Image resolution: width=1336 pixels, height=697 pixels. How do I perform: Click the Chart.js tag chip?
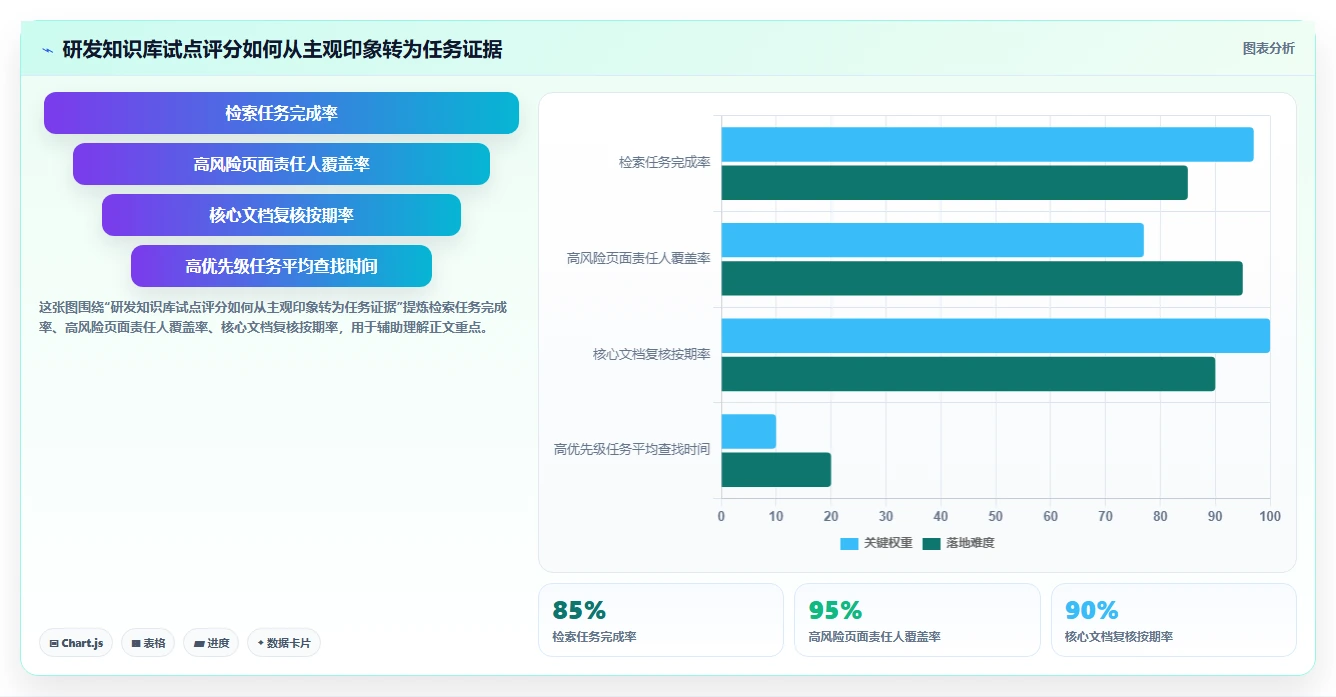point(76,643)
